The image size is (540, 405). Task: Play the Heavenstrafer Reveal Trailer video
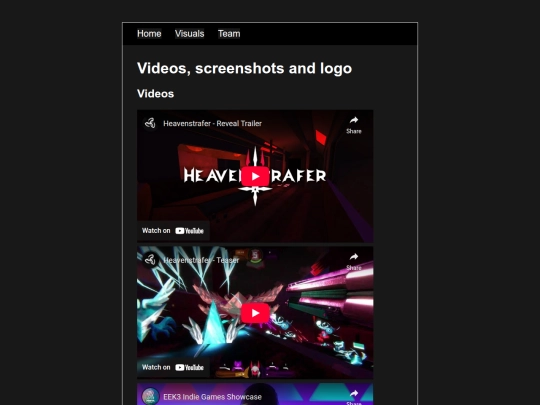[255, 176]
